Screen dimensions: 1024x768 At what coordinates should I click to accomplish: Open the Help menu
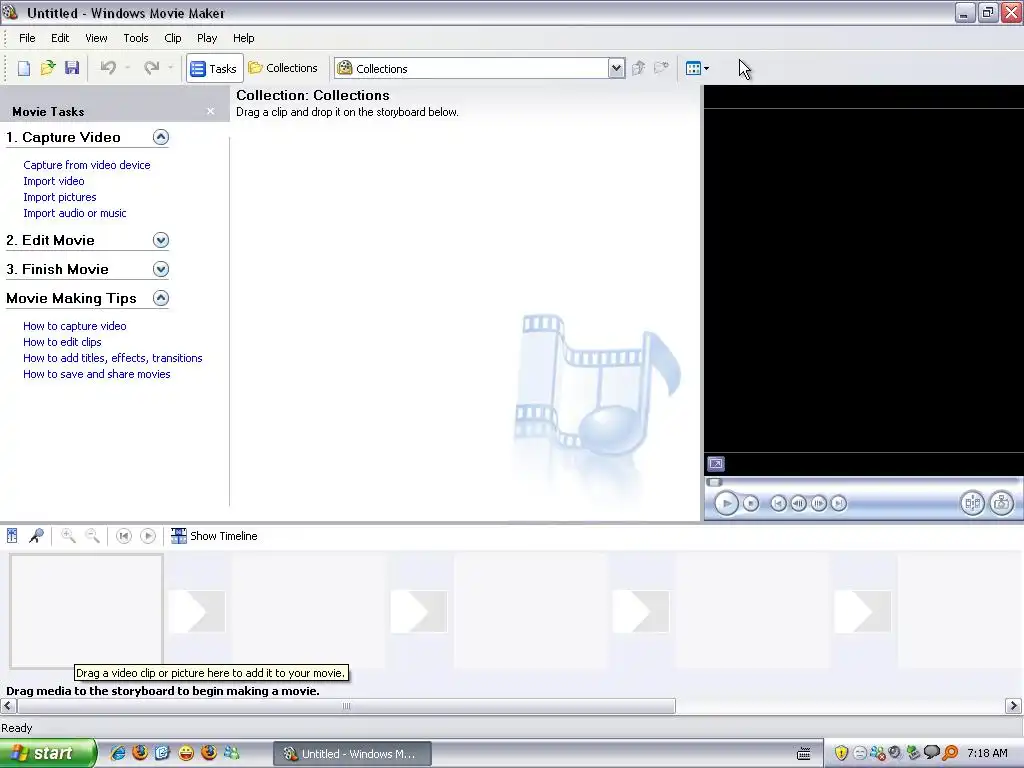coord(244,38)
